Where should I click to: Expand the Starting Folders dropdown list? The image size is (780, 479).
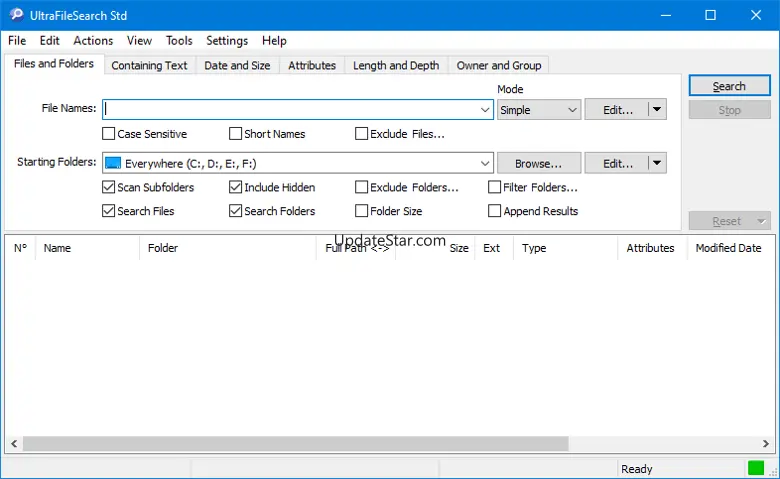tap(485, 163)
